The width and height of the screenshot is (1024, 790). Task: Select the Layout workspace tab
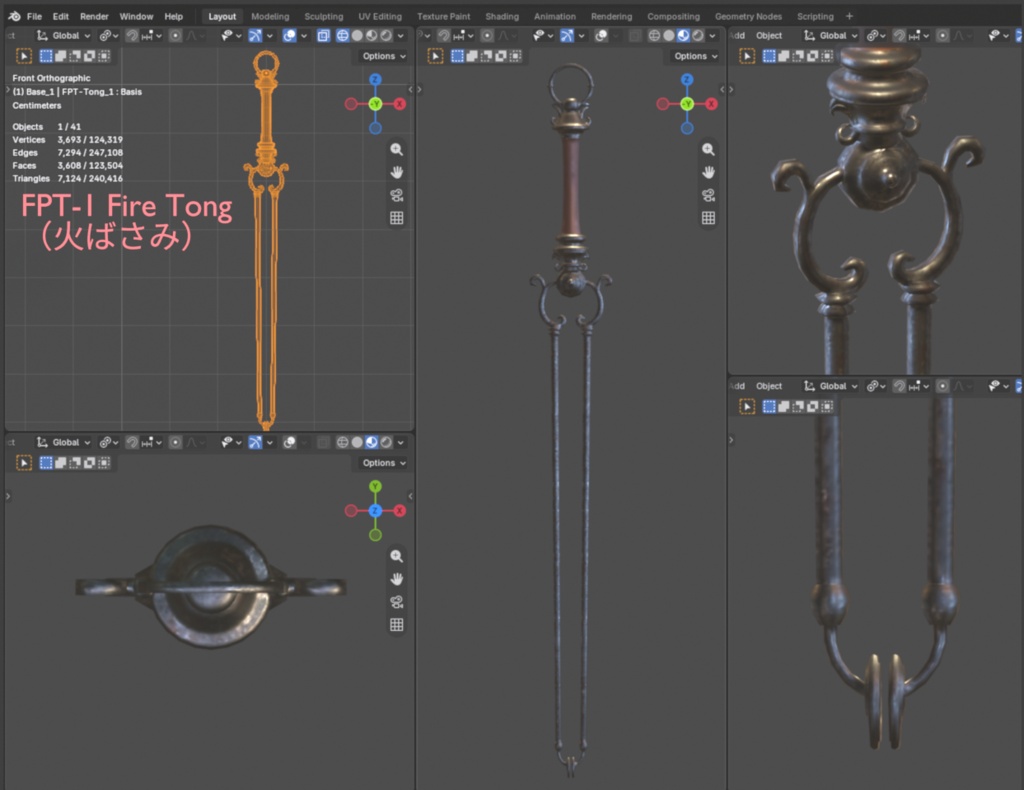(222, 16)
